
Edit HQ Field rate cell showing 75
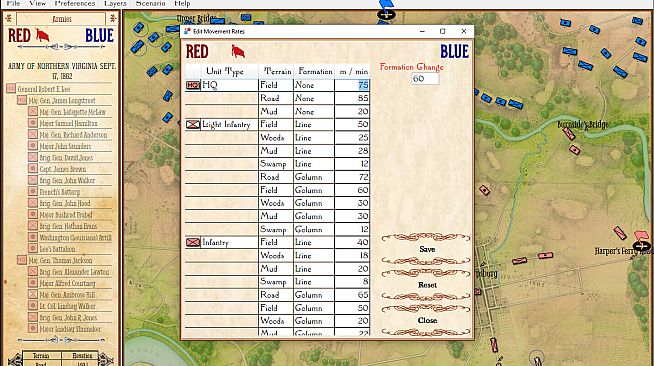pyautogui.click(x=352, y=85)
